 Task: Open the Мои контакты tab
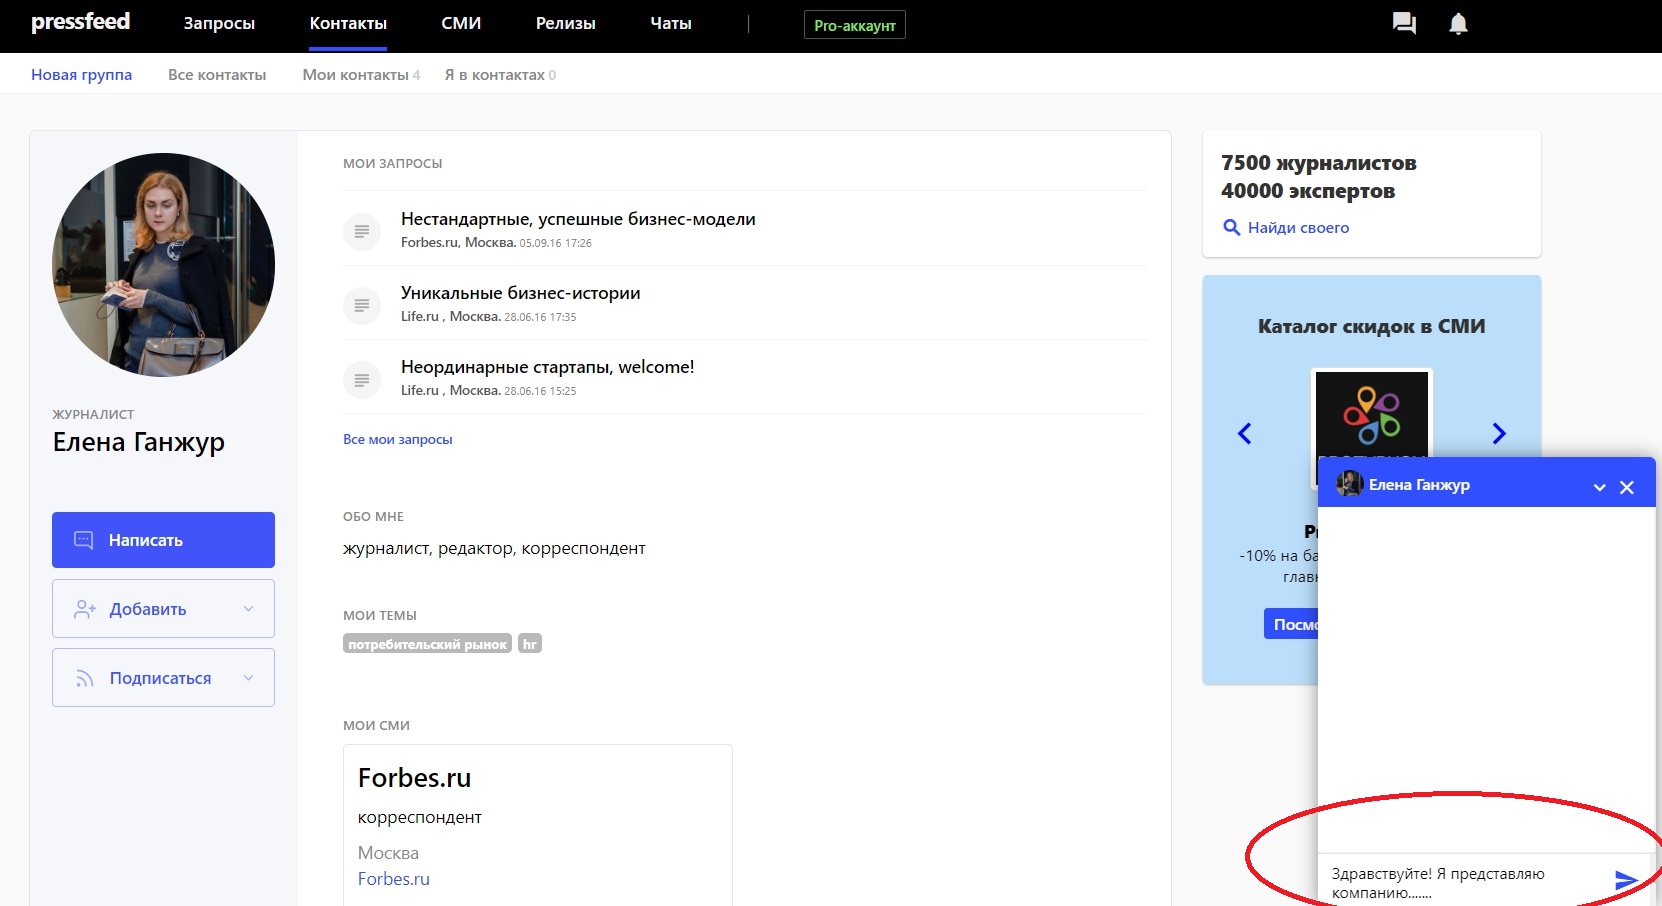[355, 75]
